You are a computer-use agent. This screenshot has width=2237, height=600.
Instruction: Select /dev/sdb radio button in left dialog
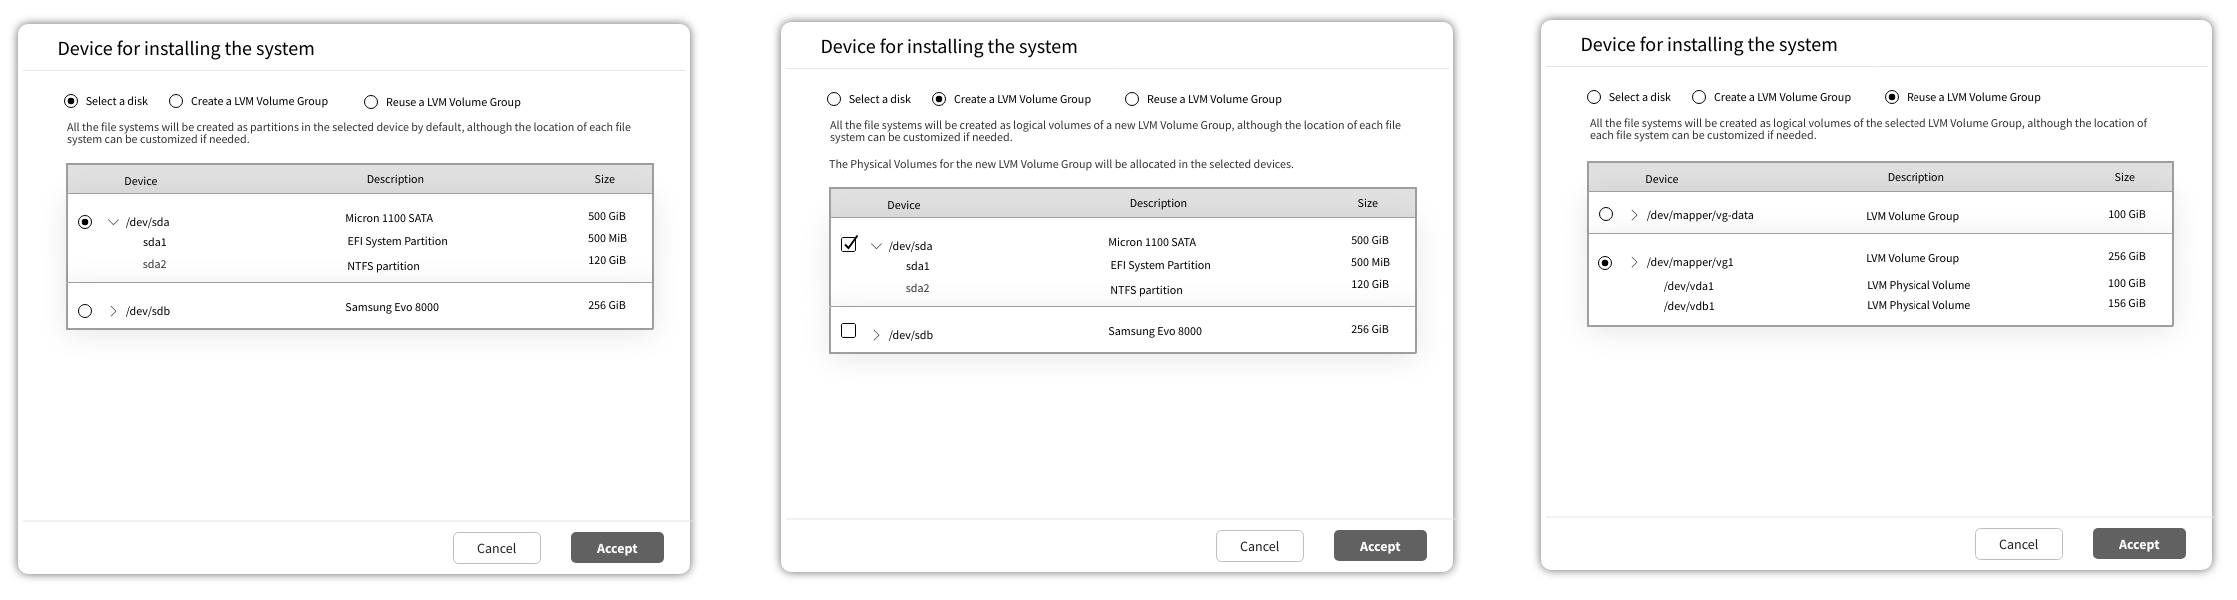coord(85,311)
